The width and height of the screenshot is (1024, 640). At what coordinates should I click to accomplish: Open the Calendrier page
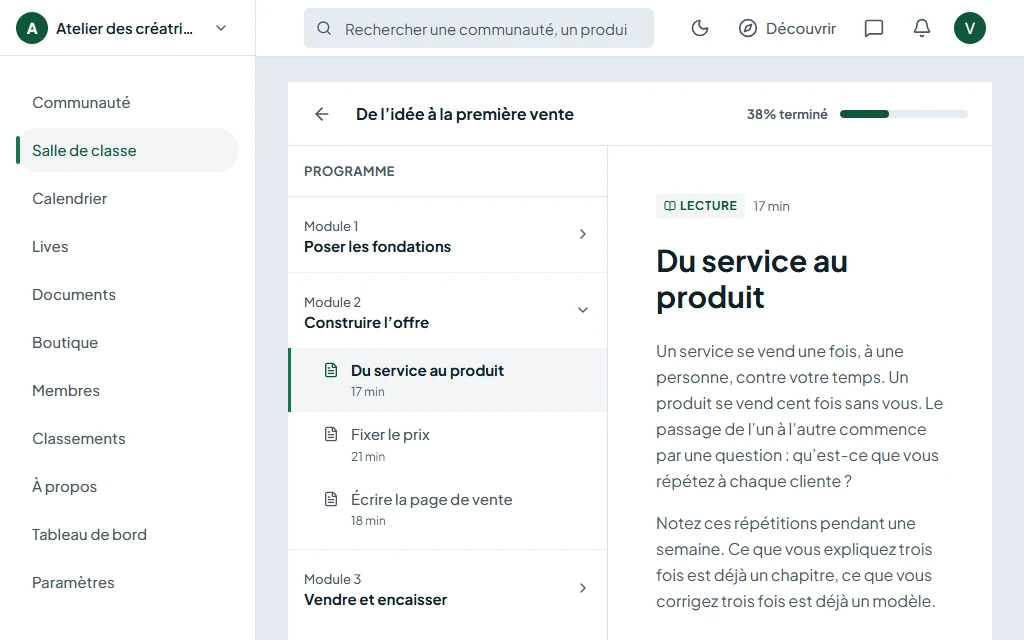tap(127, 199)
